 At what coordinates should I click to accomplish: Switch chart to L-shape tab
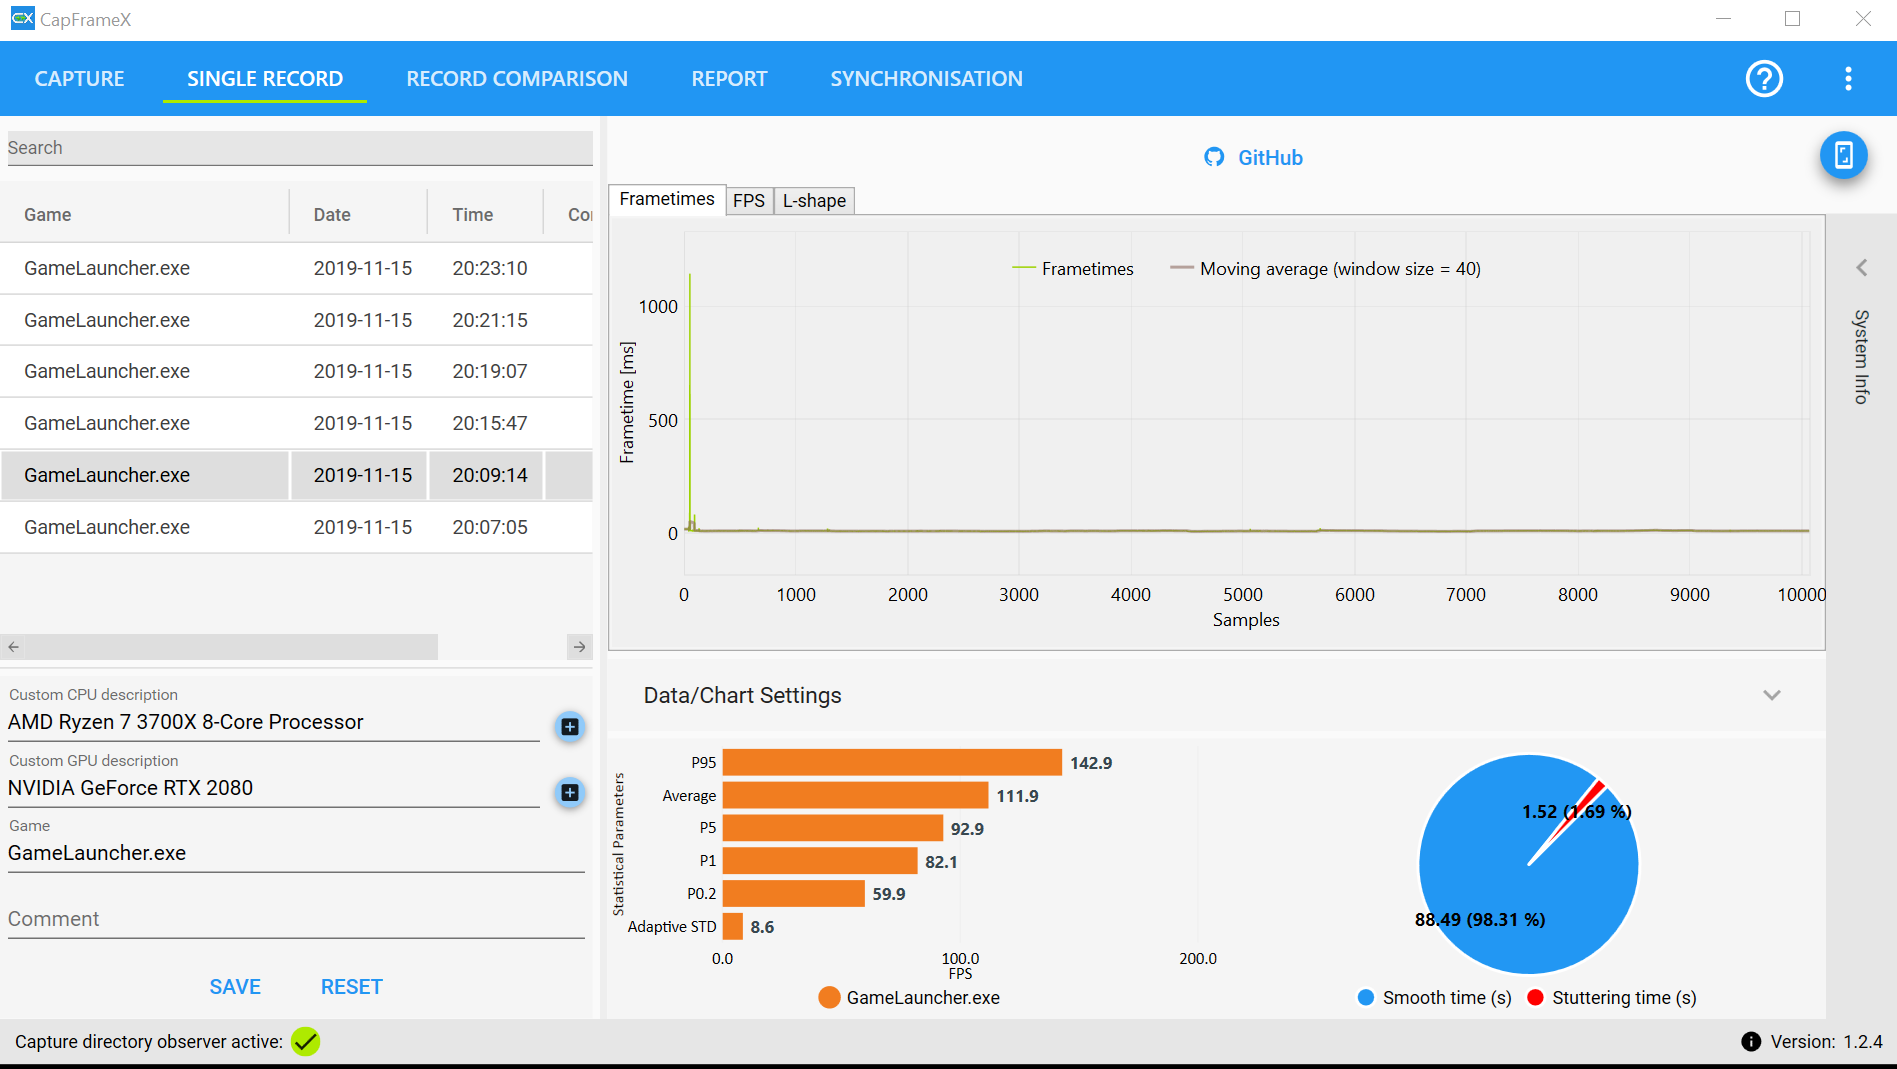click(x=814, y=200)
